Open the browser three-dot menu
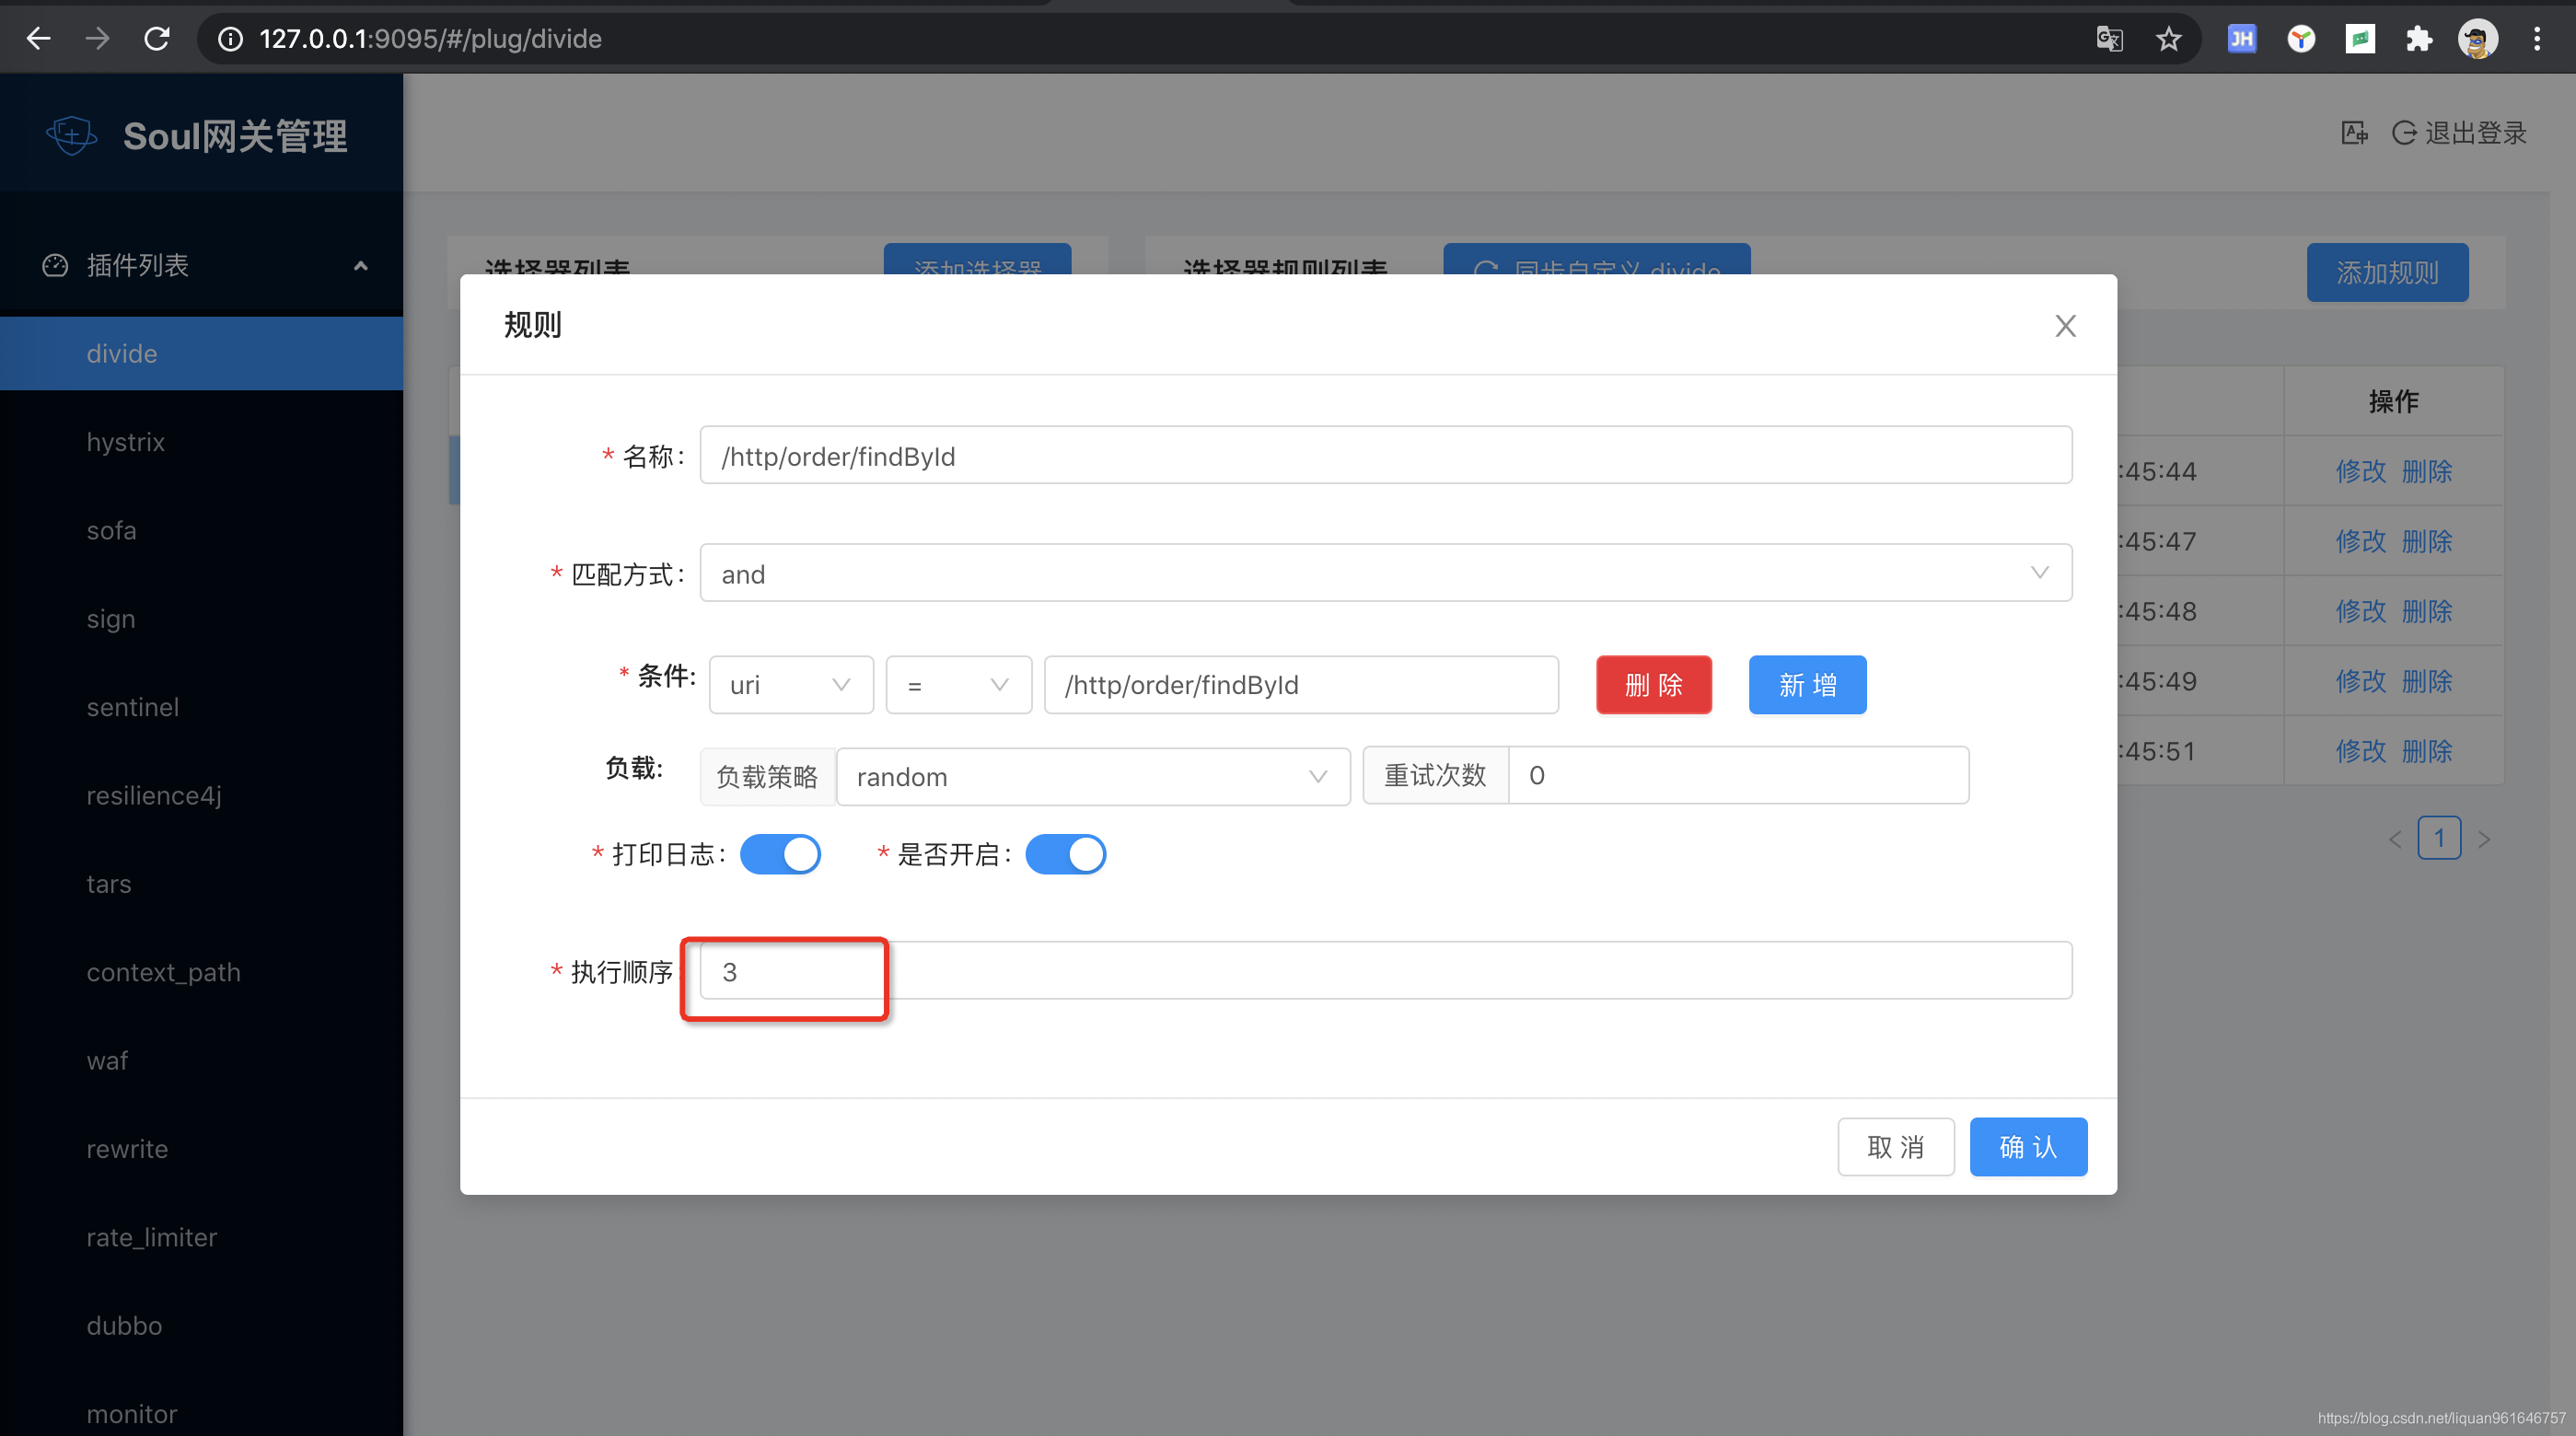This screenshot has height=1436, width=2576. [x=2537, y=39]
